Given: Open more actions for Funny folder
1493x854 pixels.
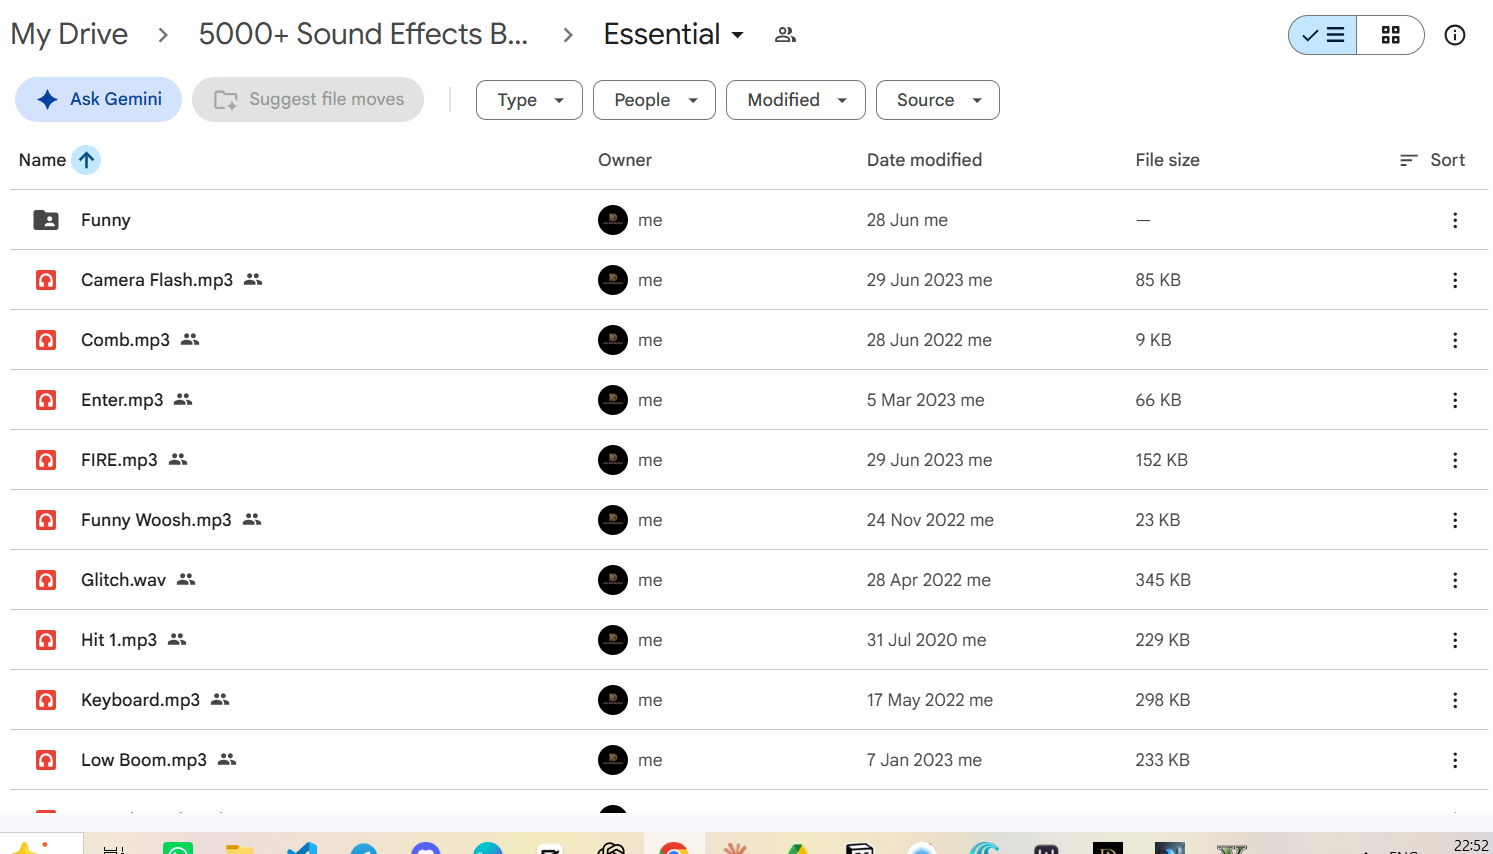Looking at the screenshot, I should click(1455, 220).
